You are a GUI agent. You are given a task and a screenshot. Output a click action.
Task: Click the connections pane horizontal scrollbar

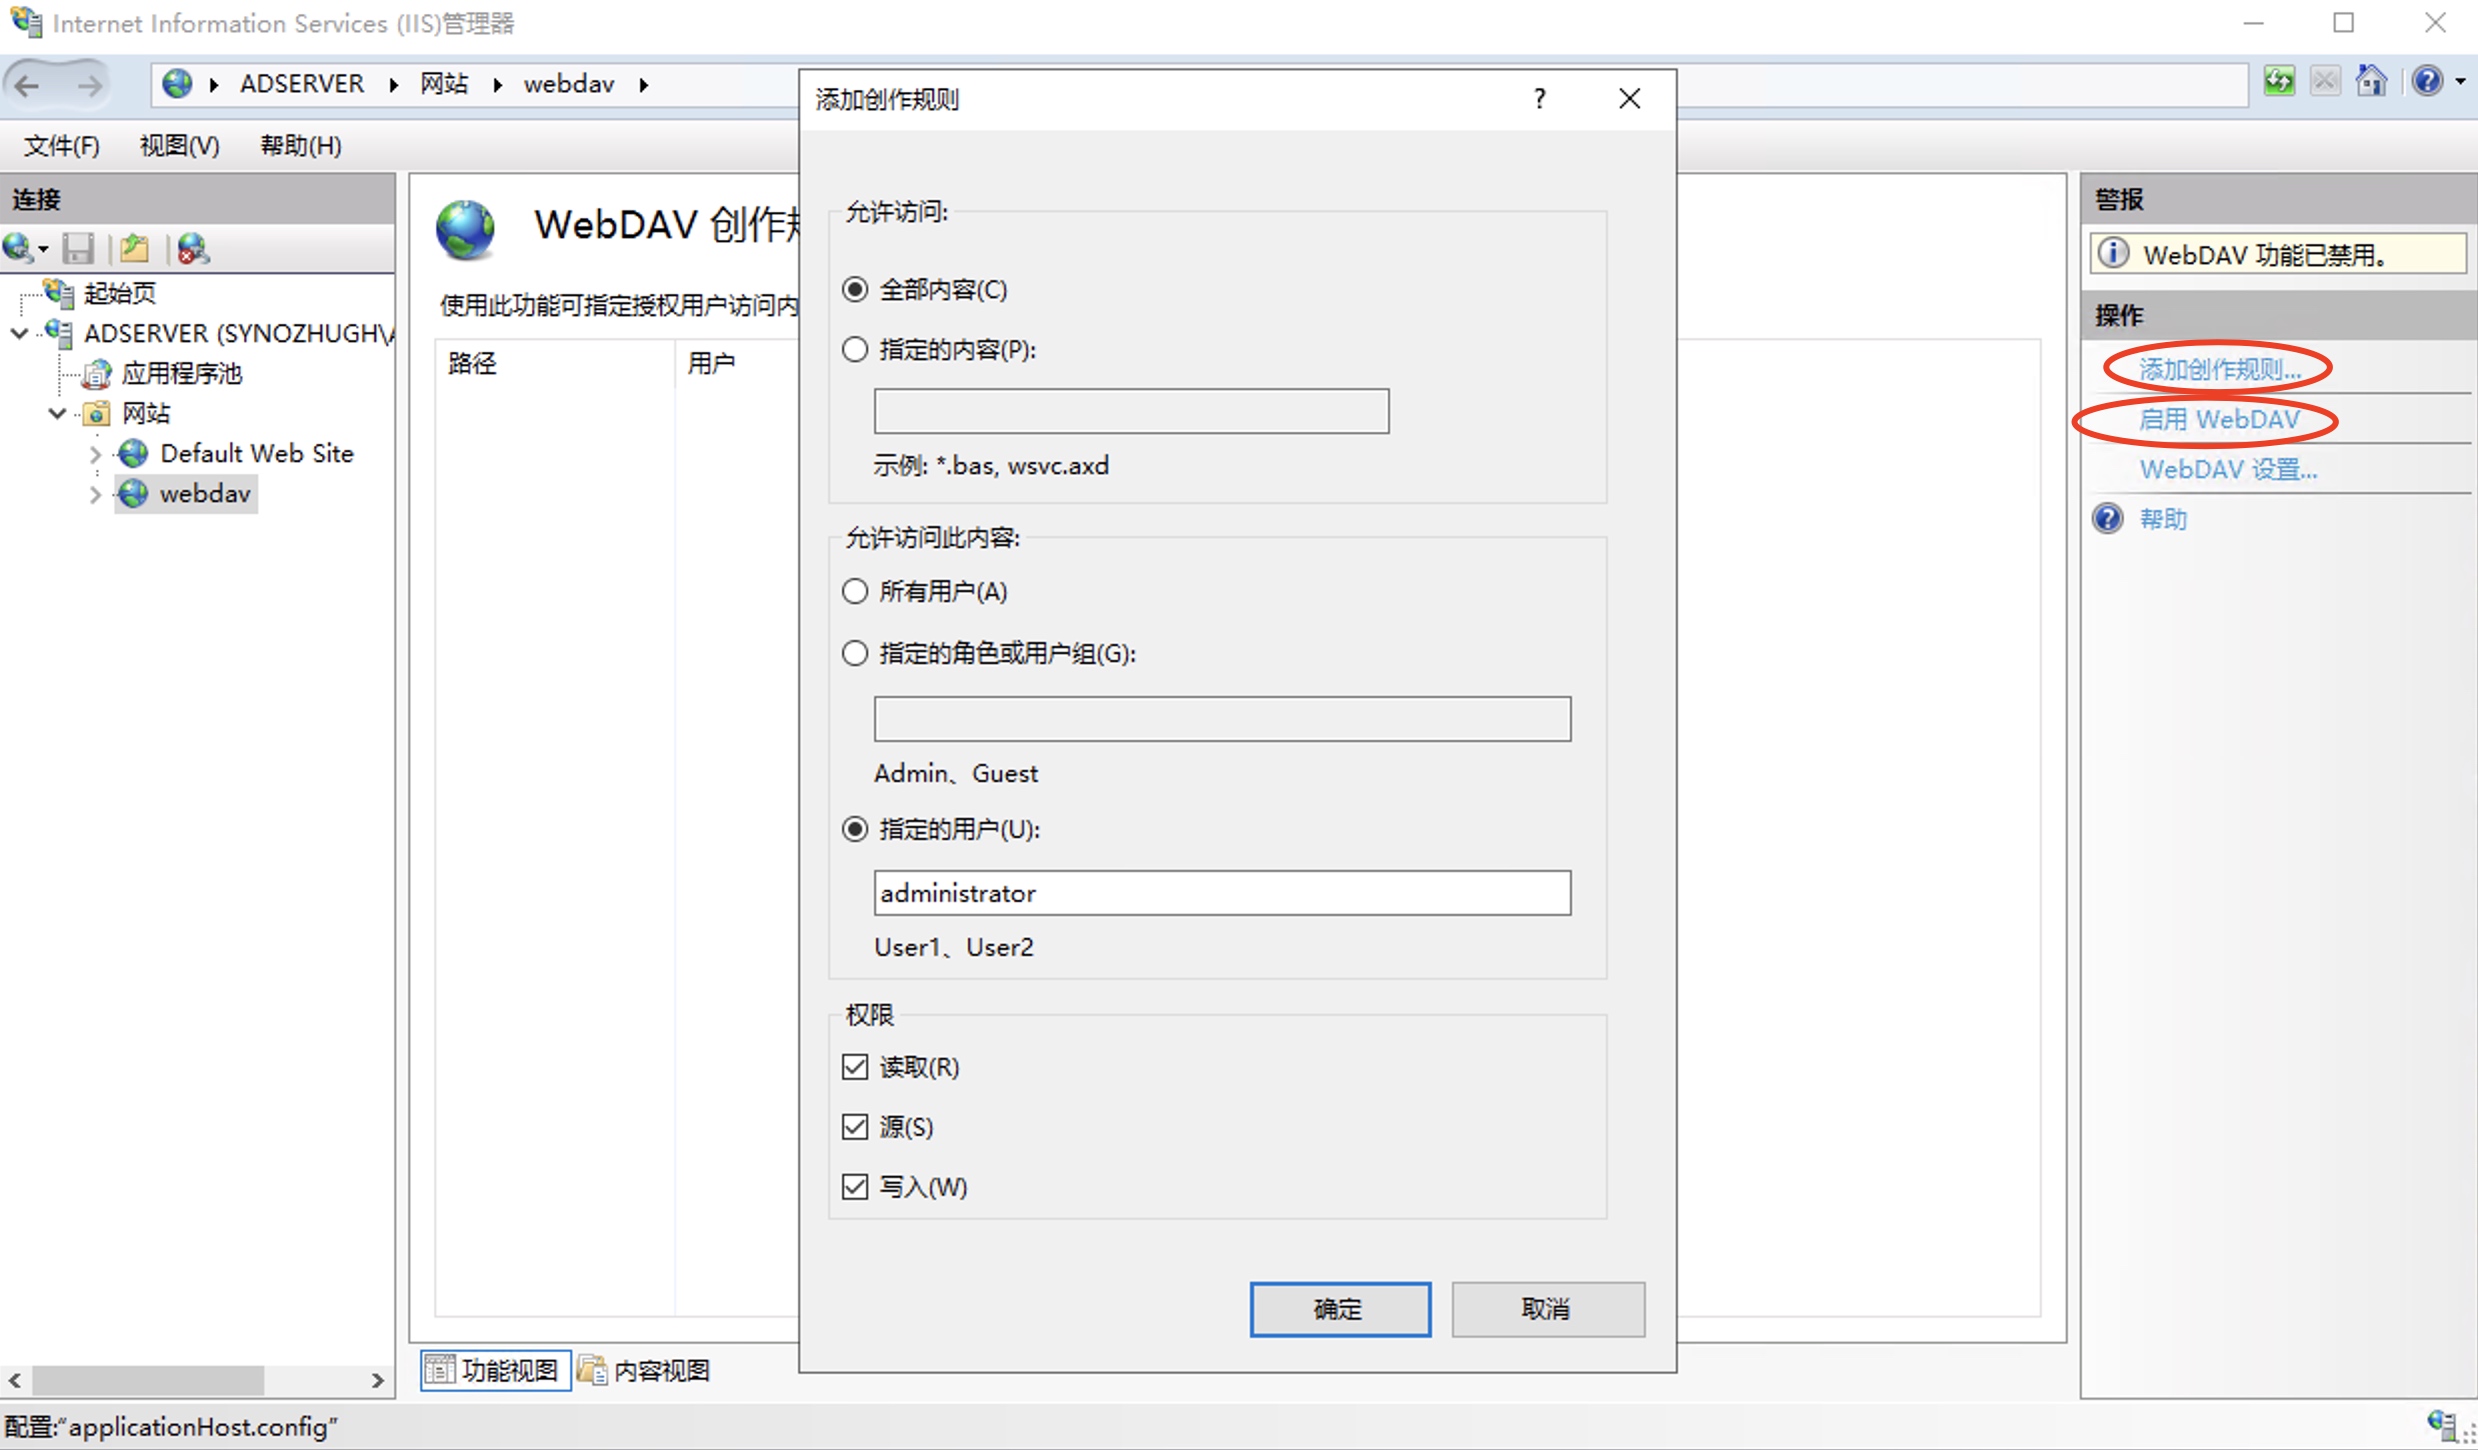(148, 1380)
